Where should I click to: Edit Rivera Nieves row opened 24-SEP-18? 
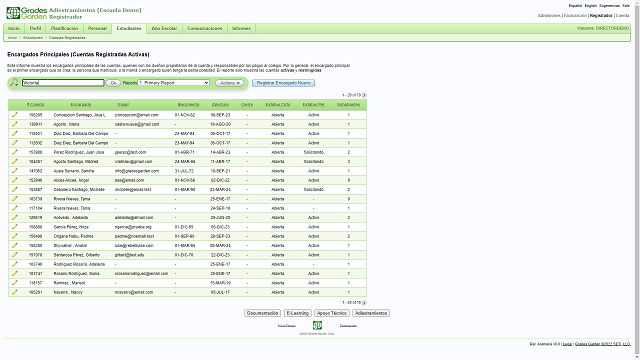[15, 208]
